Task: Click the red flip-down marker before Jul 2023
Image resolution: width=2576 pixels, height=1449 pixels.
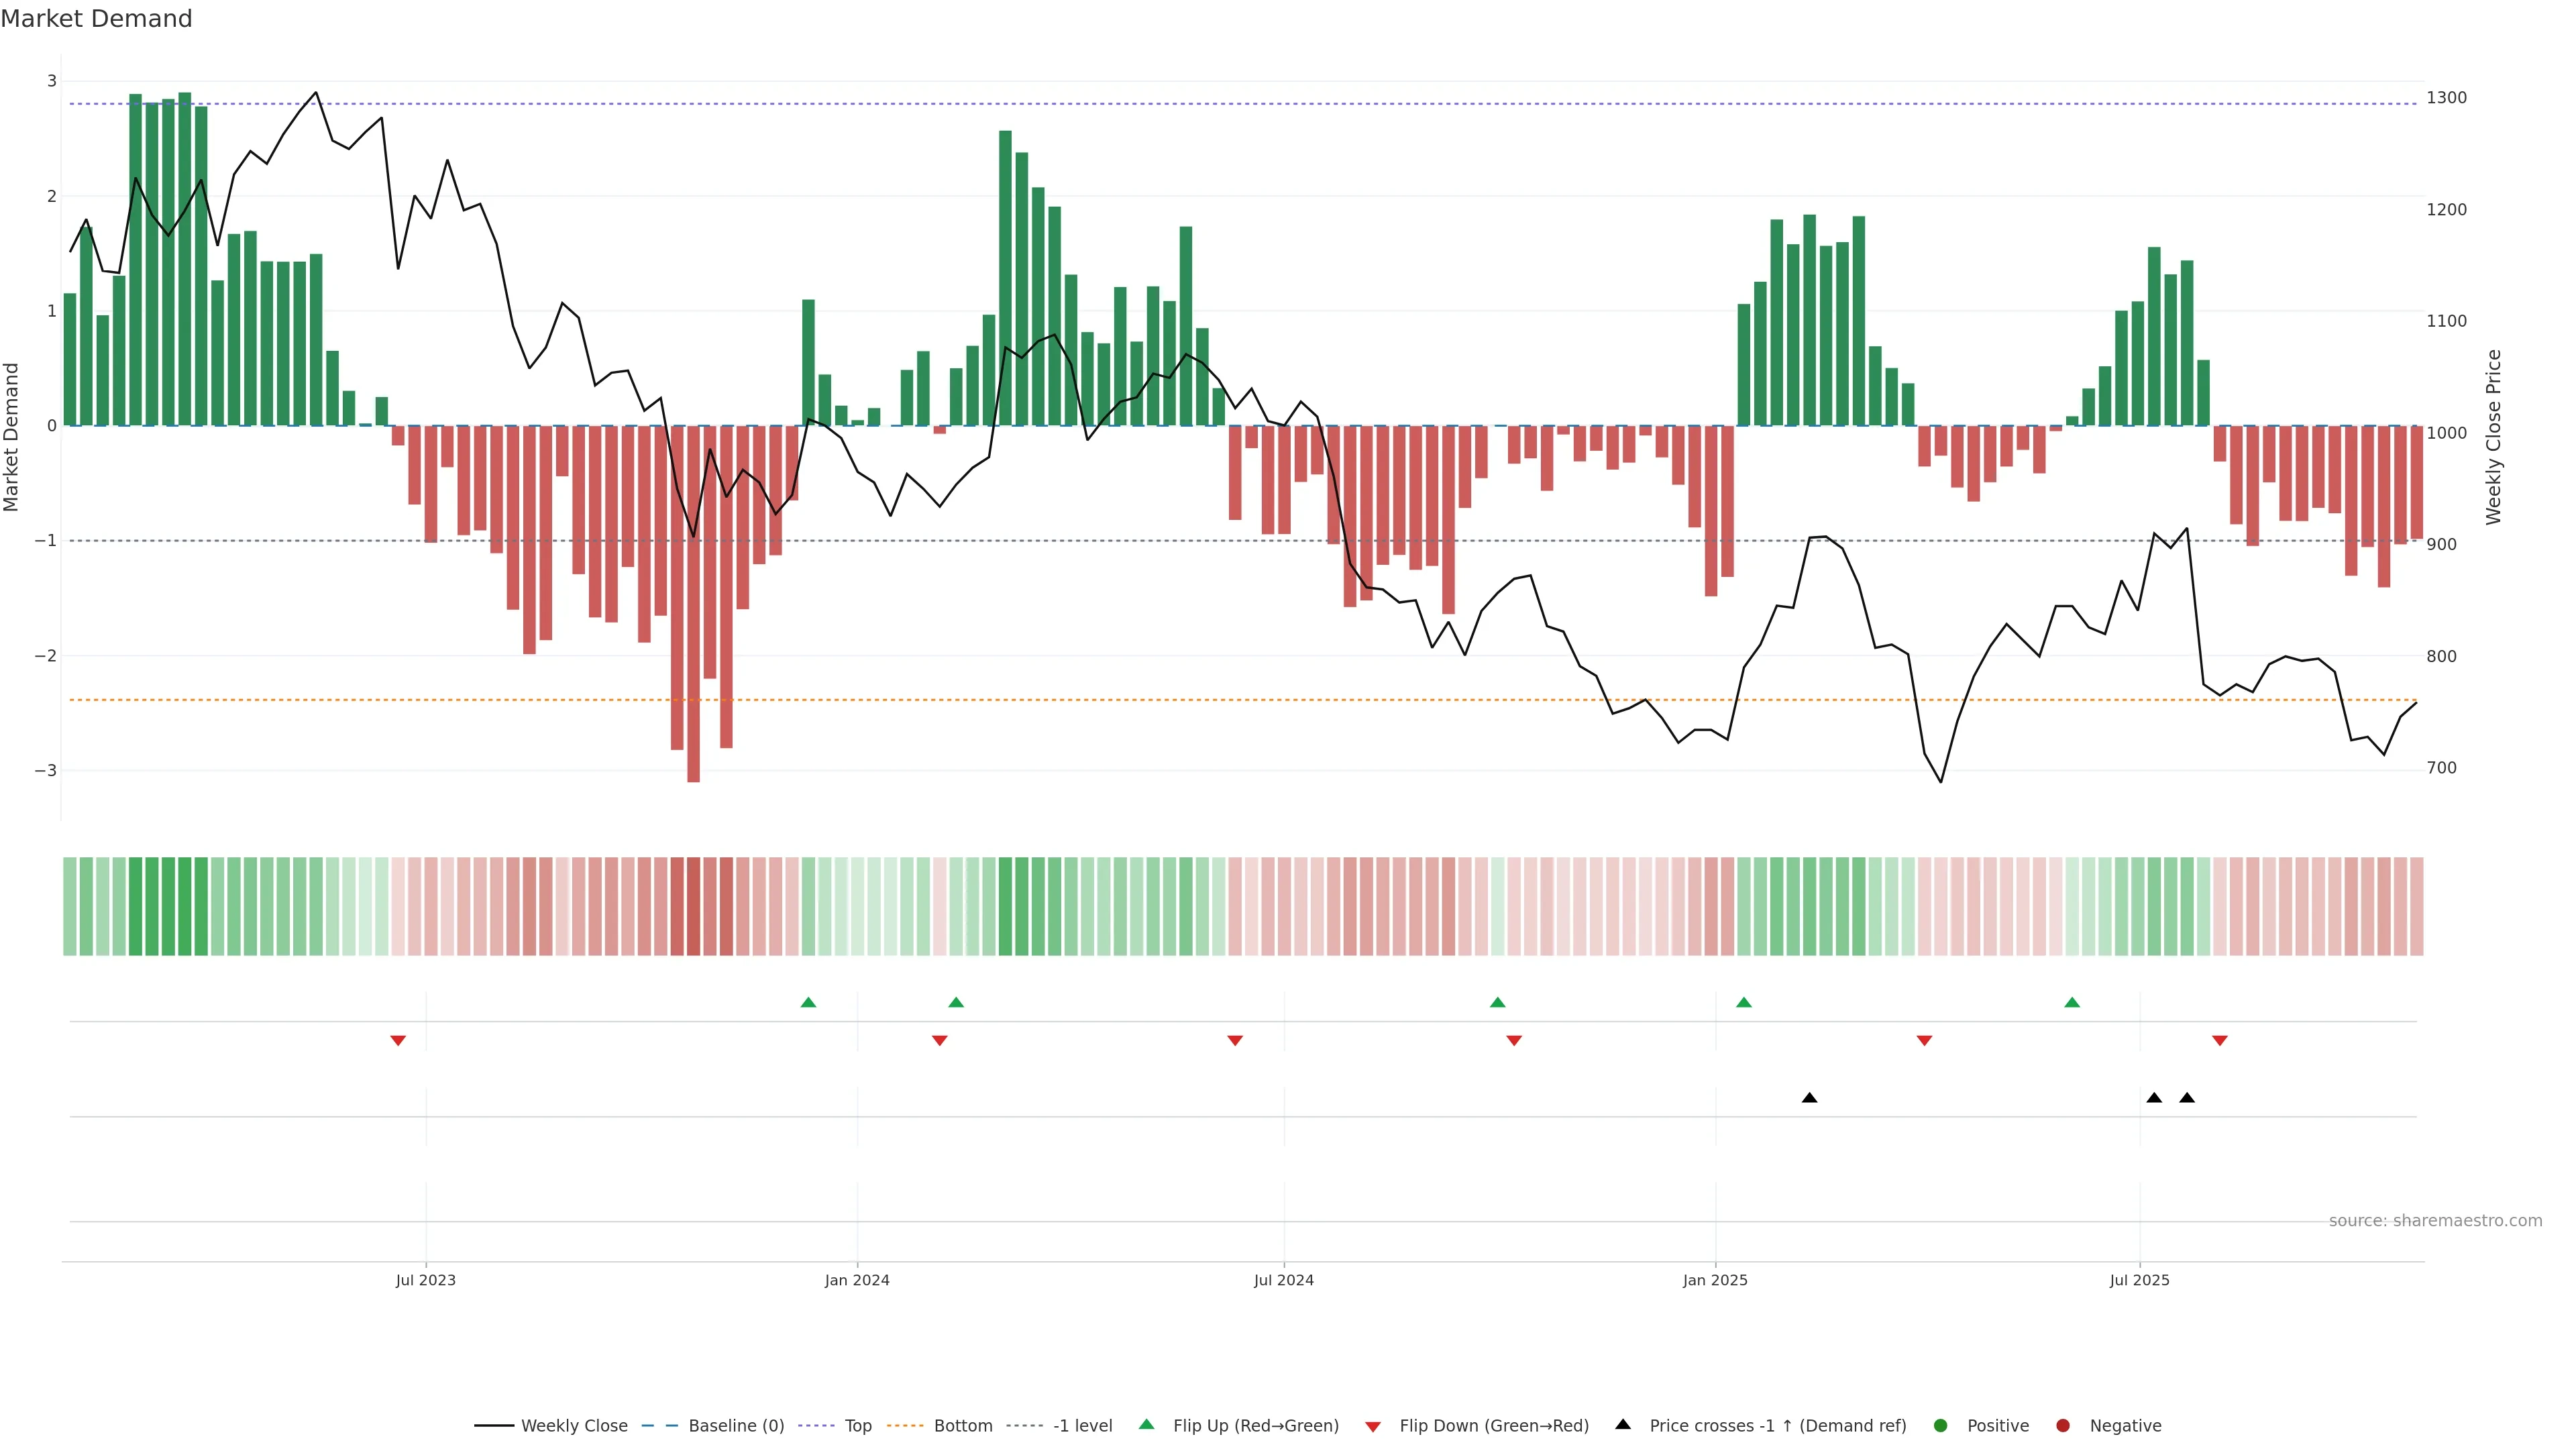Action: pyautogui.click(x=397, y=1041)
